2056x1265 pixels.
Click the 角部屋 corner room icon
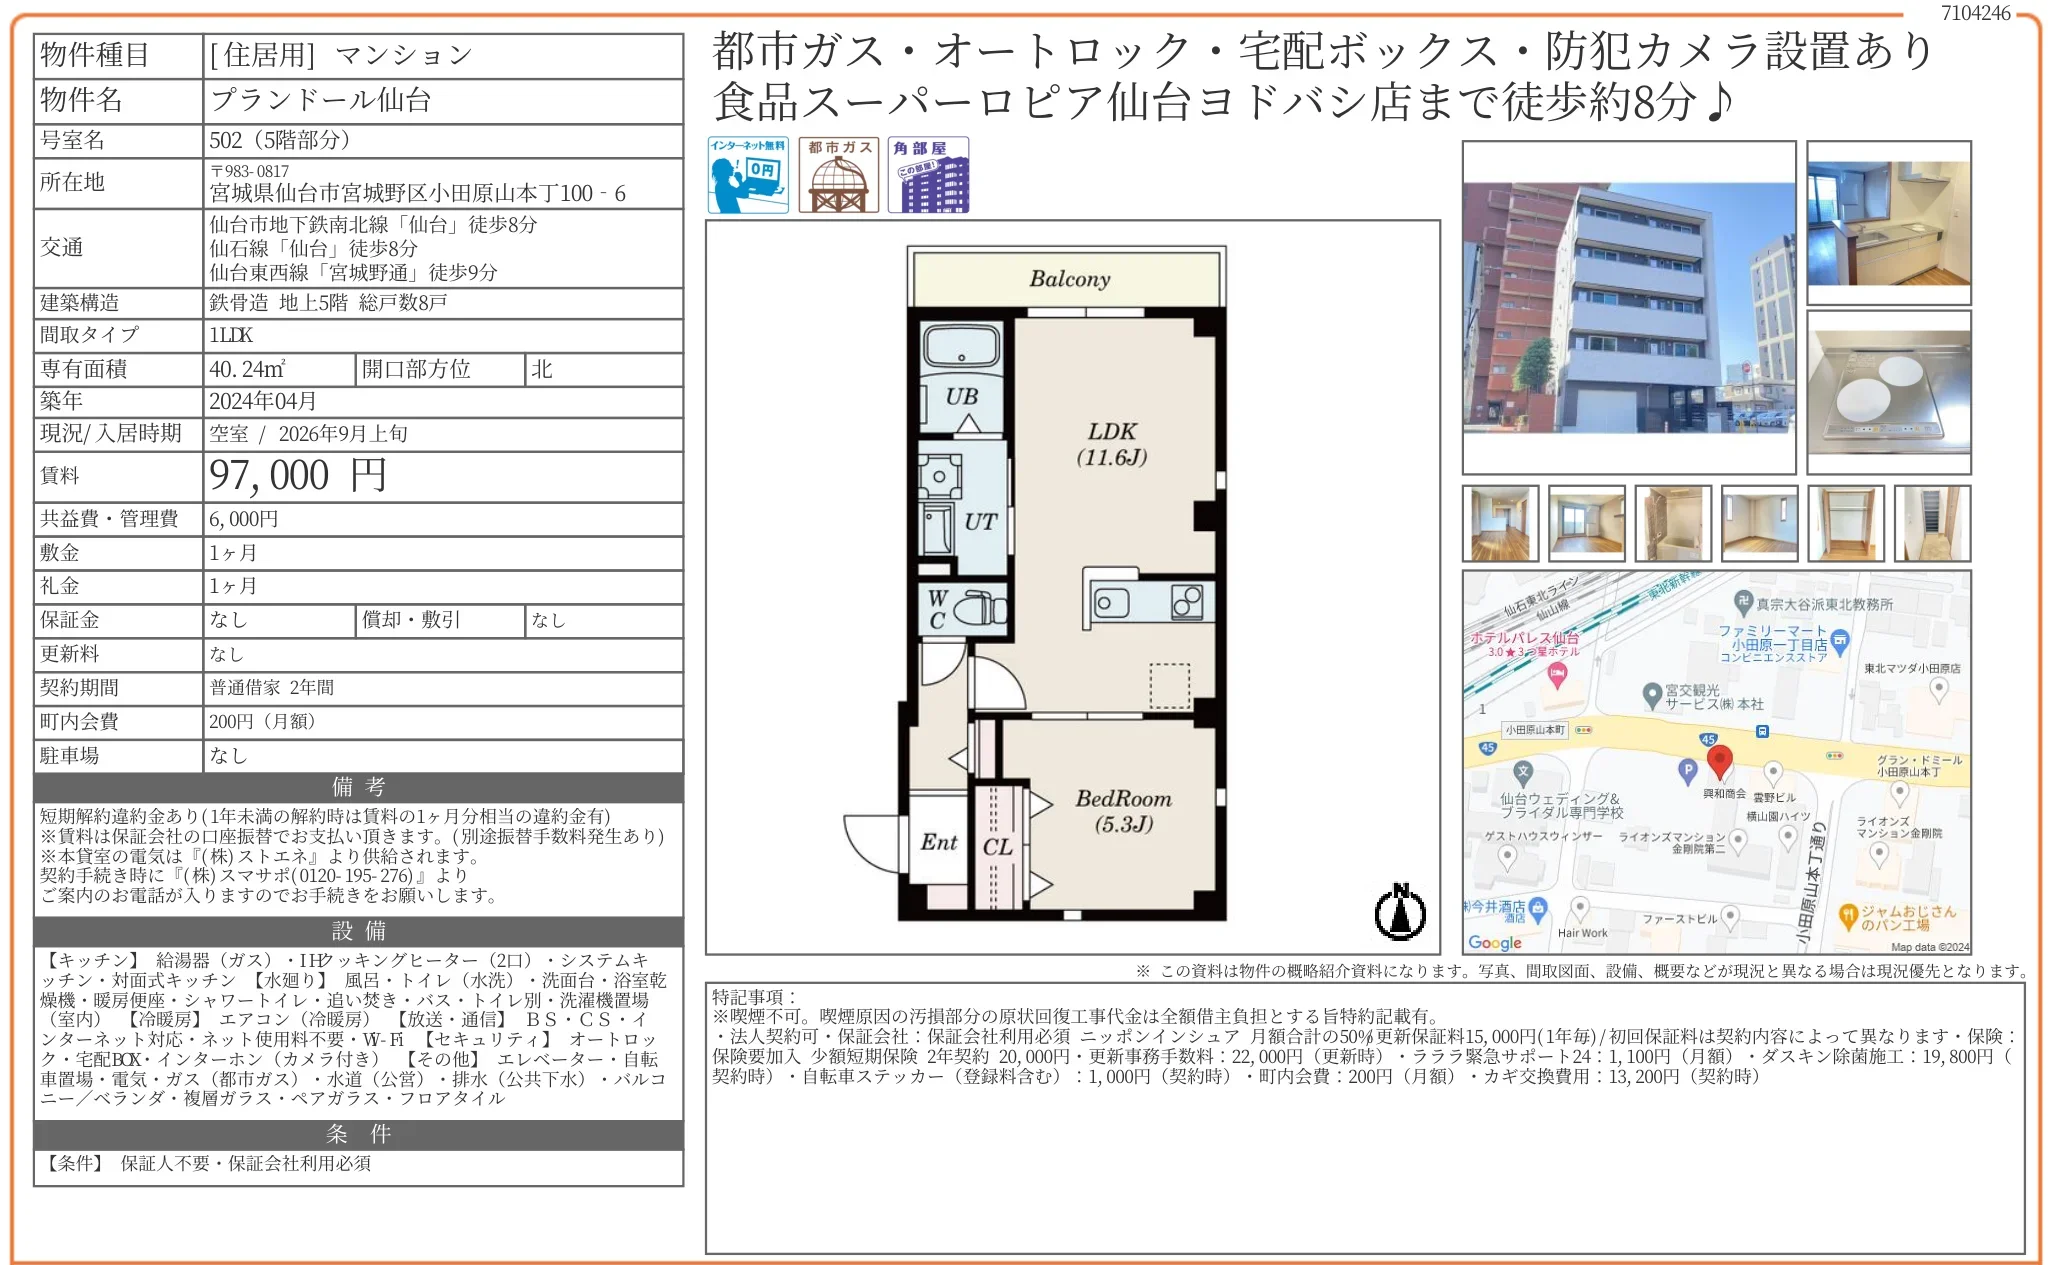click(928, 175)
